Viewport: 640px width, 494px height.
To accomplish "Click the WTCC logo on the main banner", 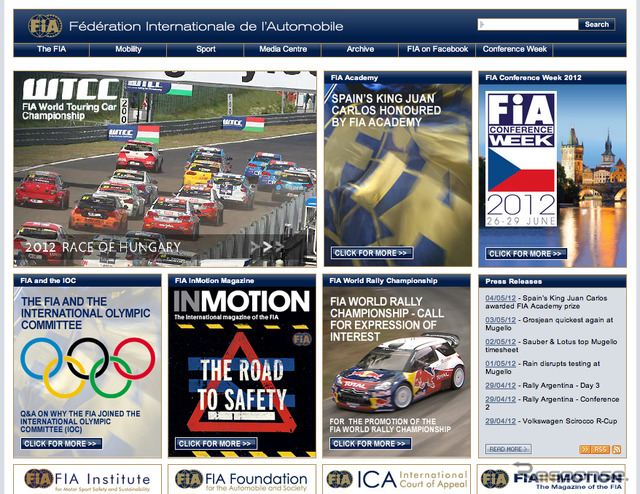I will (71, 89).
